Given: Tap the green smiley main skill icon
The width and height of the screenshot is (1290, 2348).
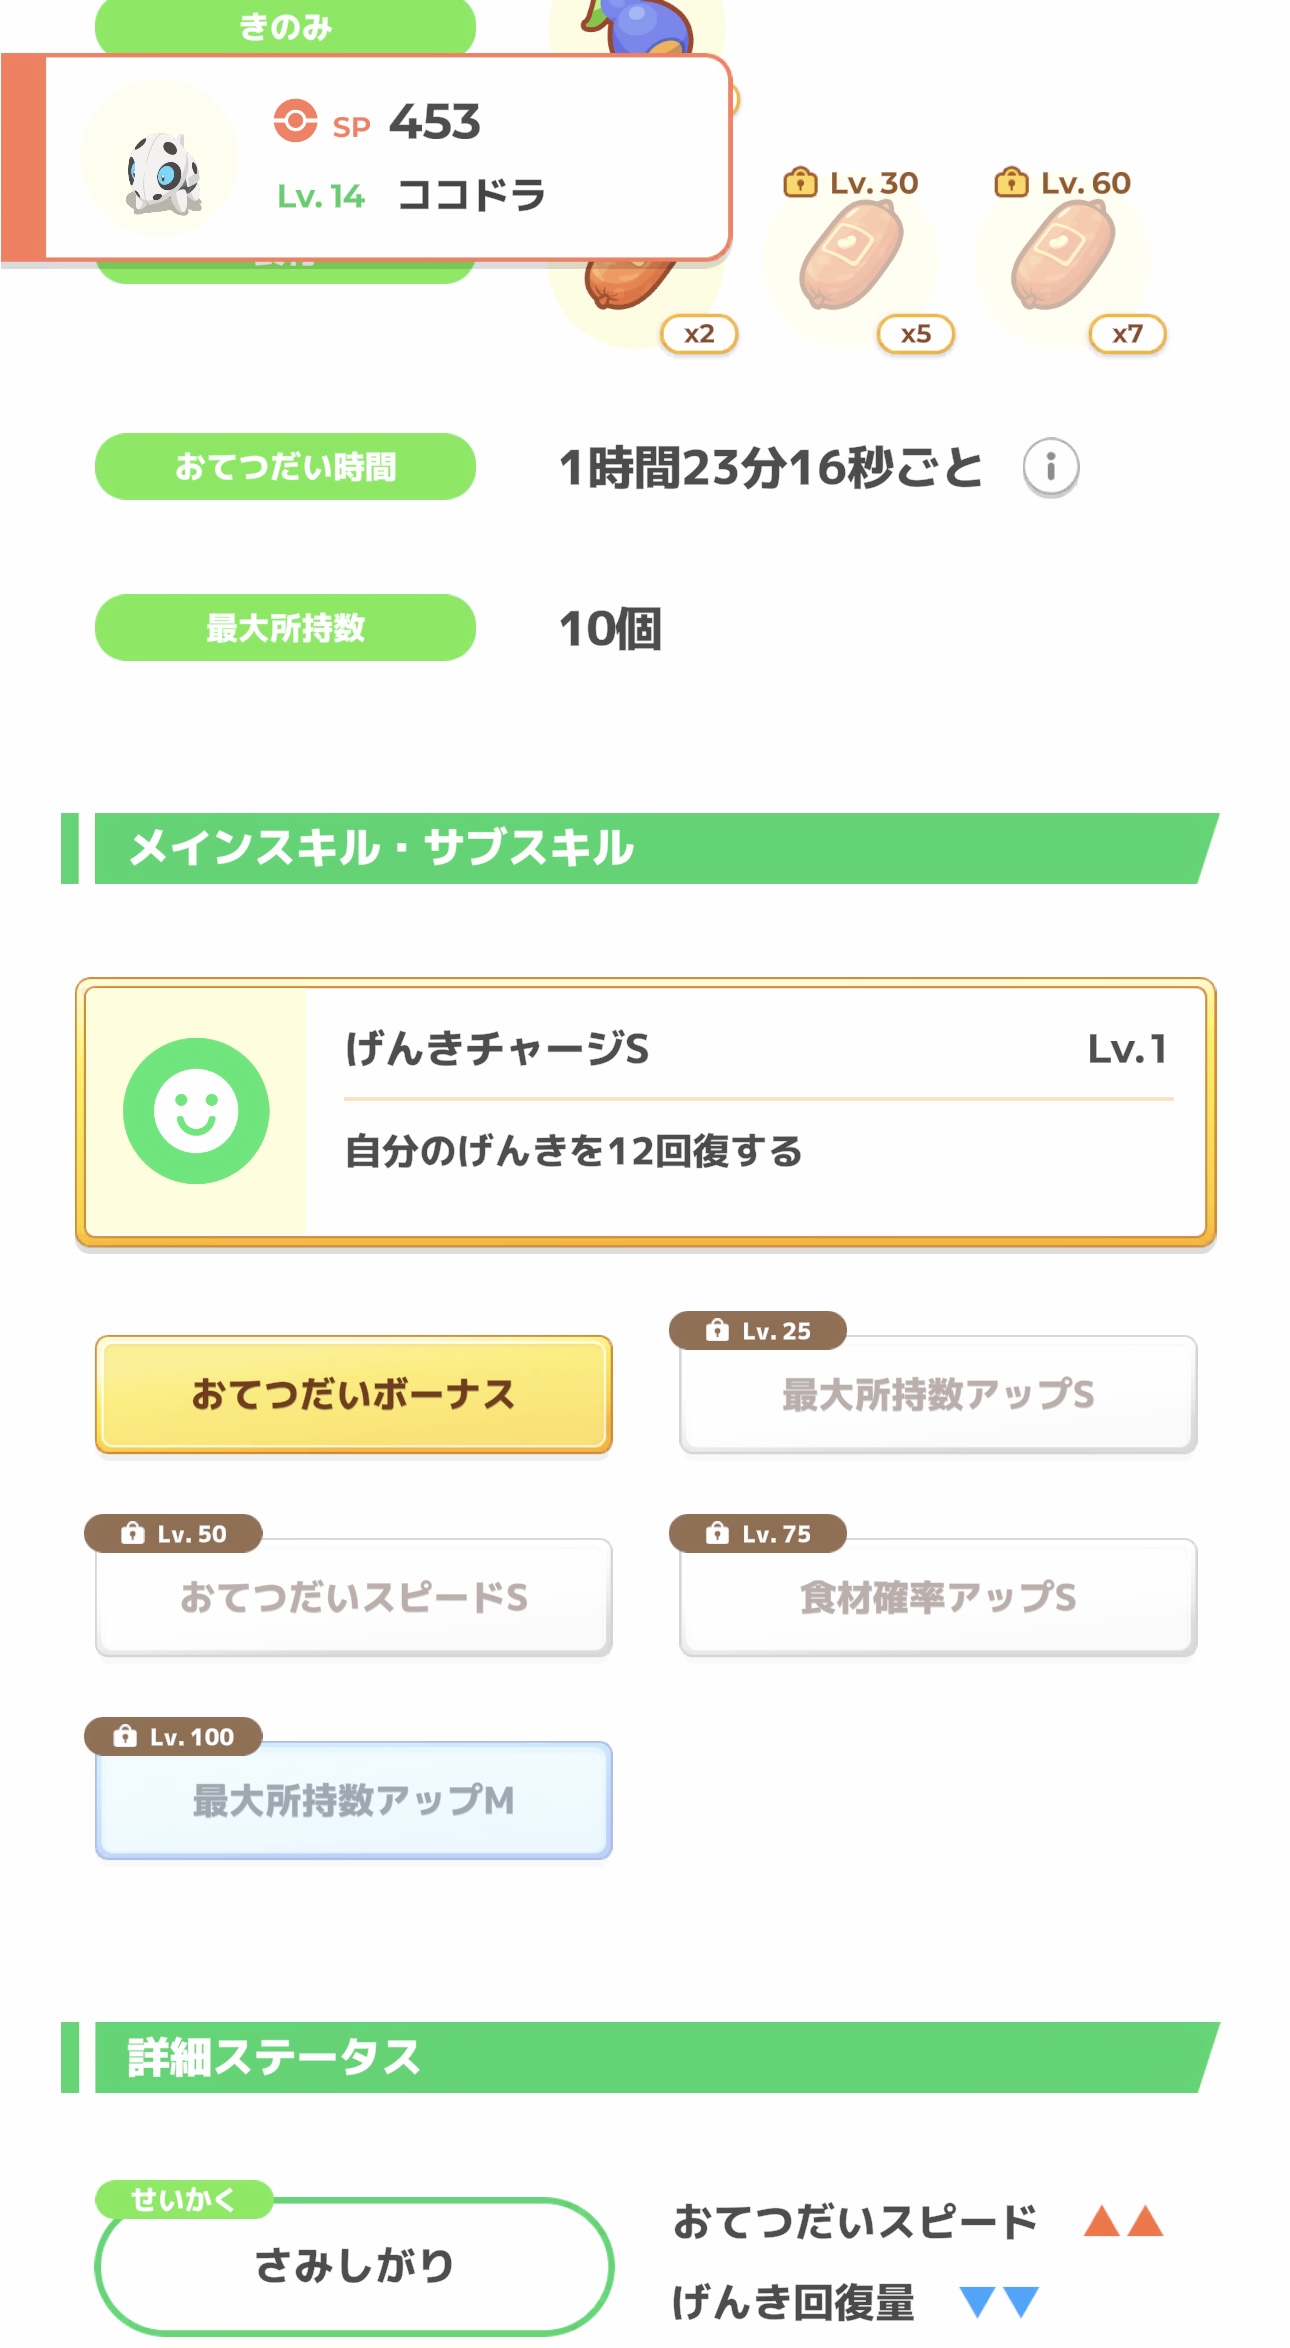Looking at the screenshot, I should [x=196, y=1111].
